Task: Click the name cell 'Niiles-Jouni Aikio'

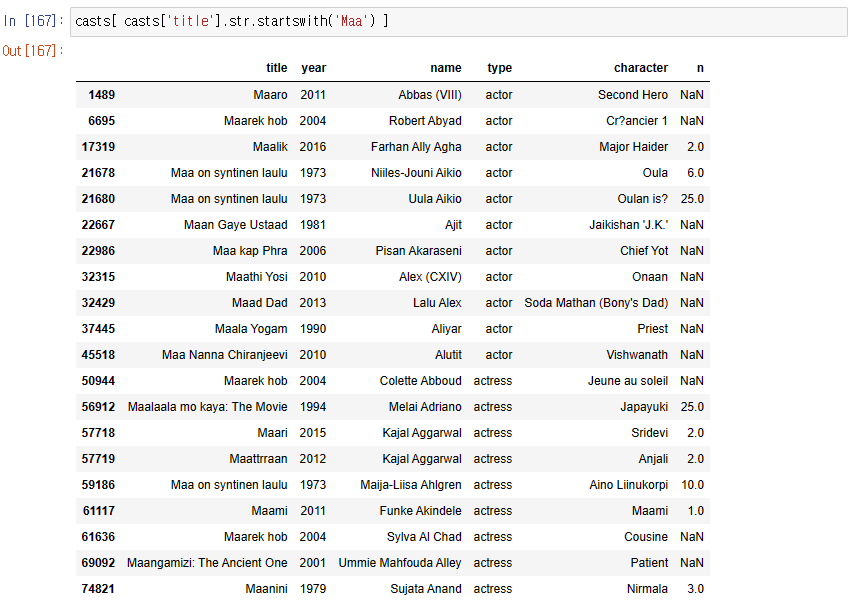Action: pos(416,173)
